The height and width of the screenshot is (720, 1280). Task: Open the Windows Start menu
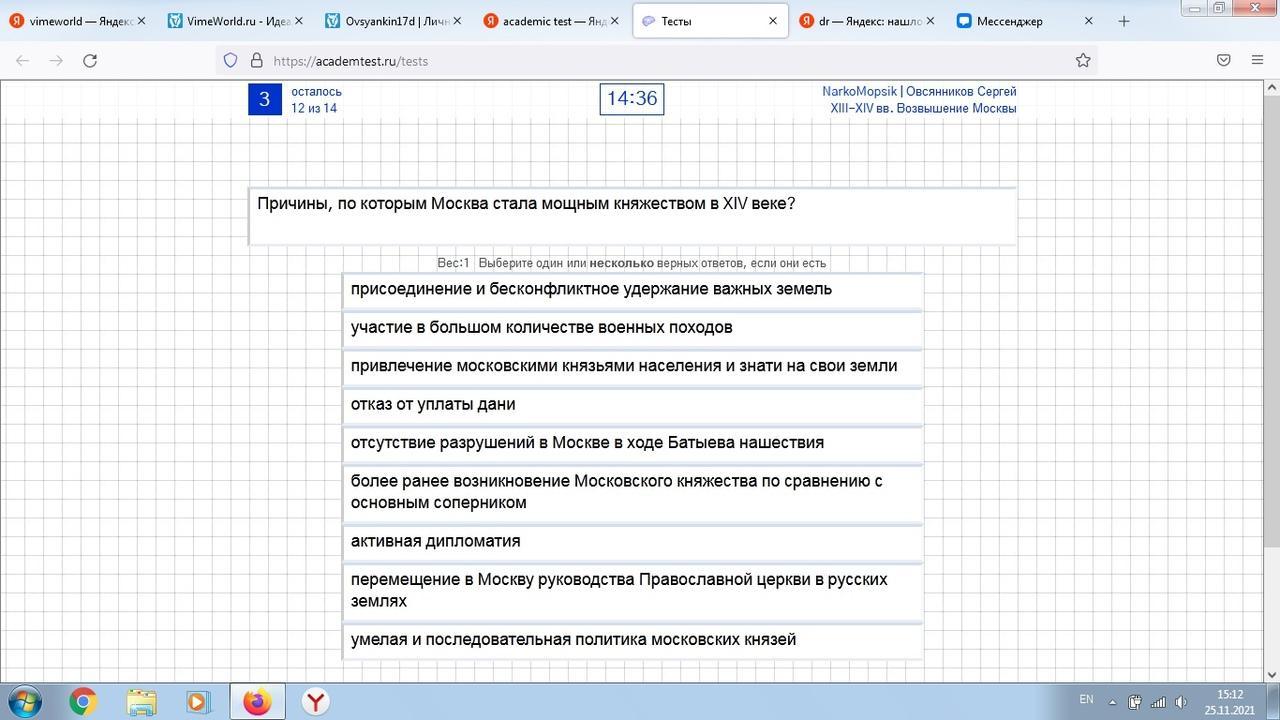[x=23, y=701]
